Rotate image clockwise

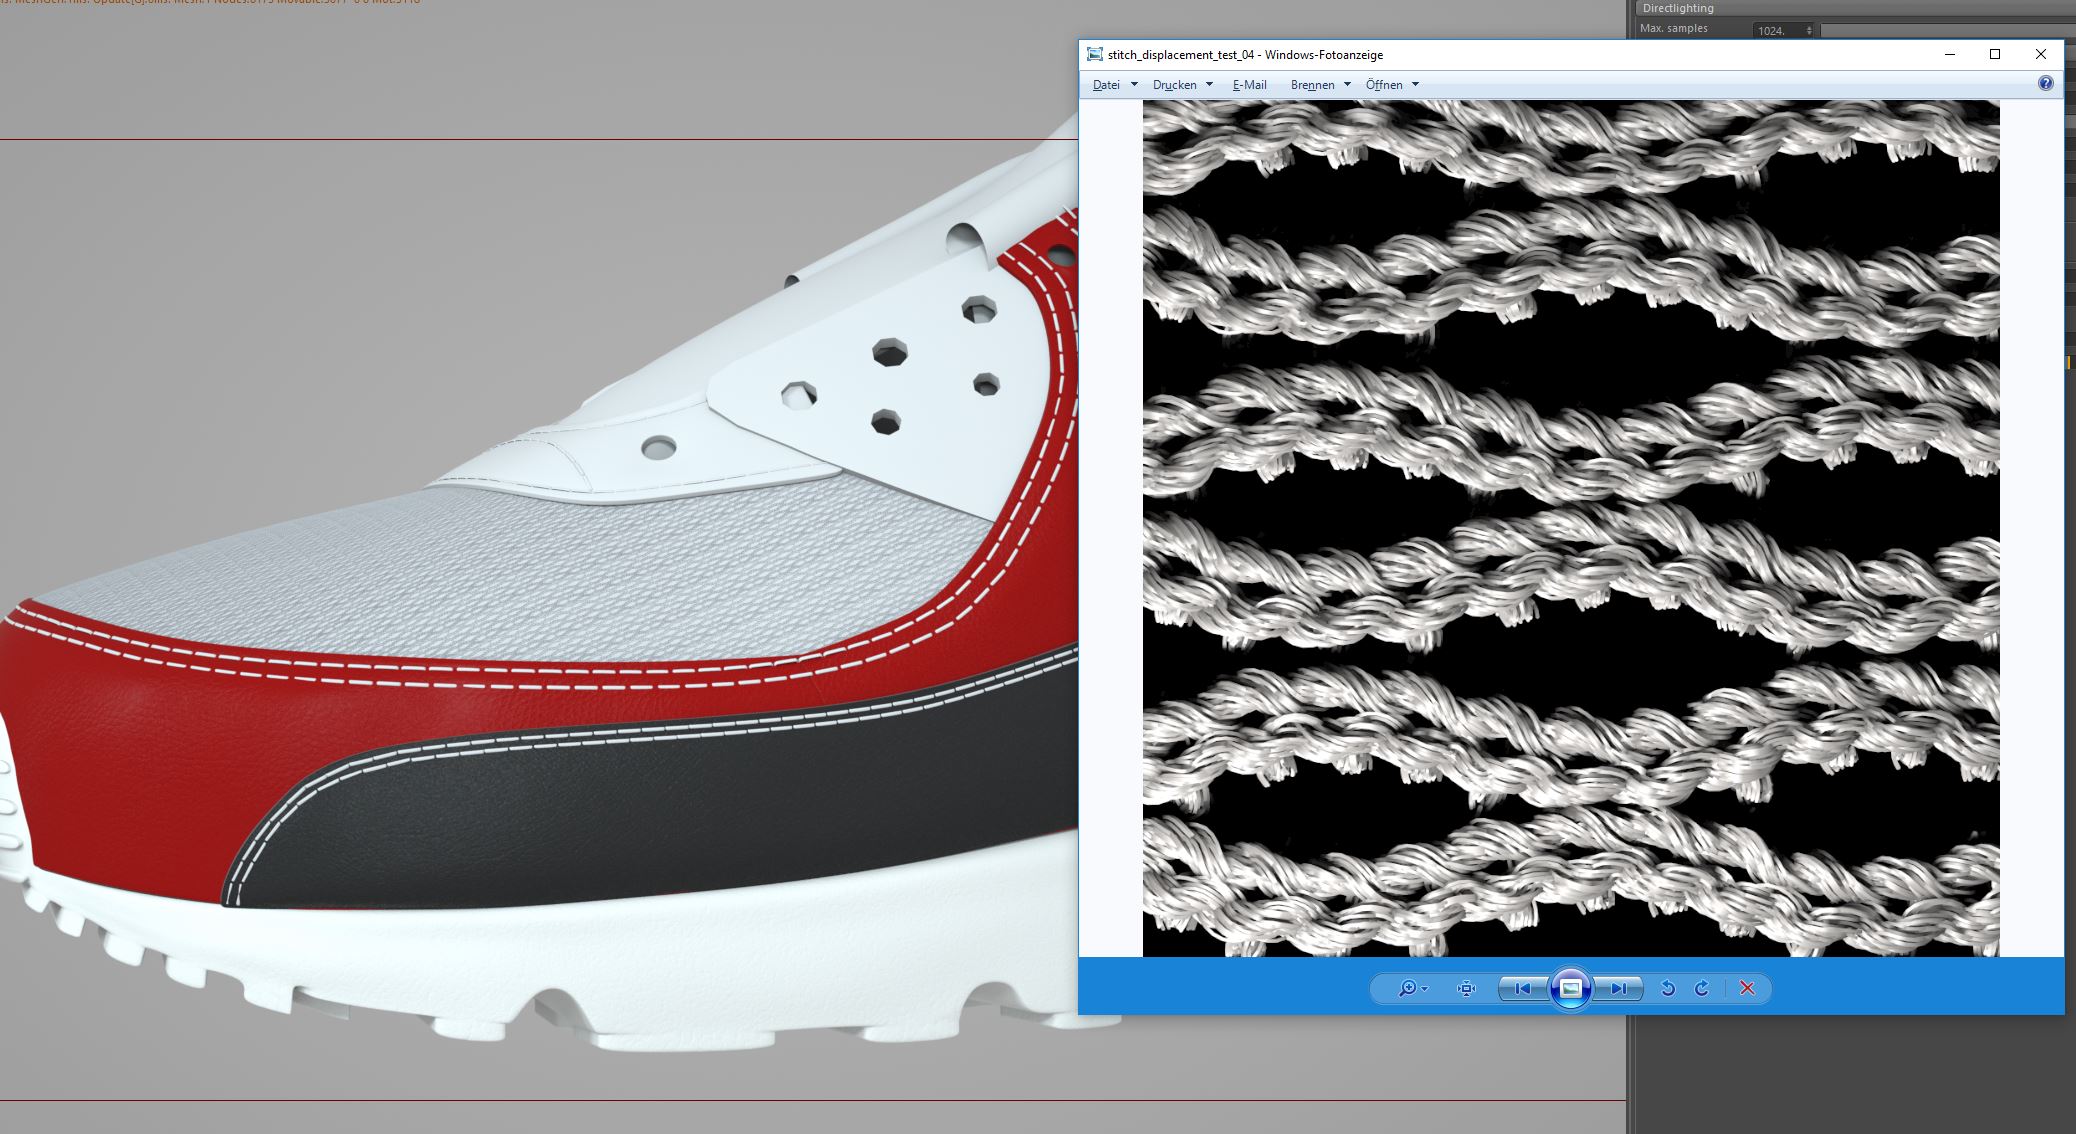(1702, 989)
